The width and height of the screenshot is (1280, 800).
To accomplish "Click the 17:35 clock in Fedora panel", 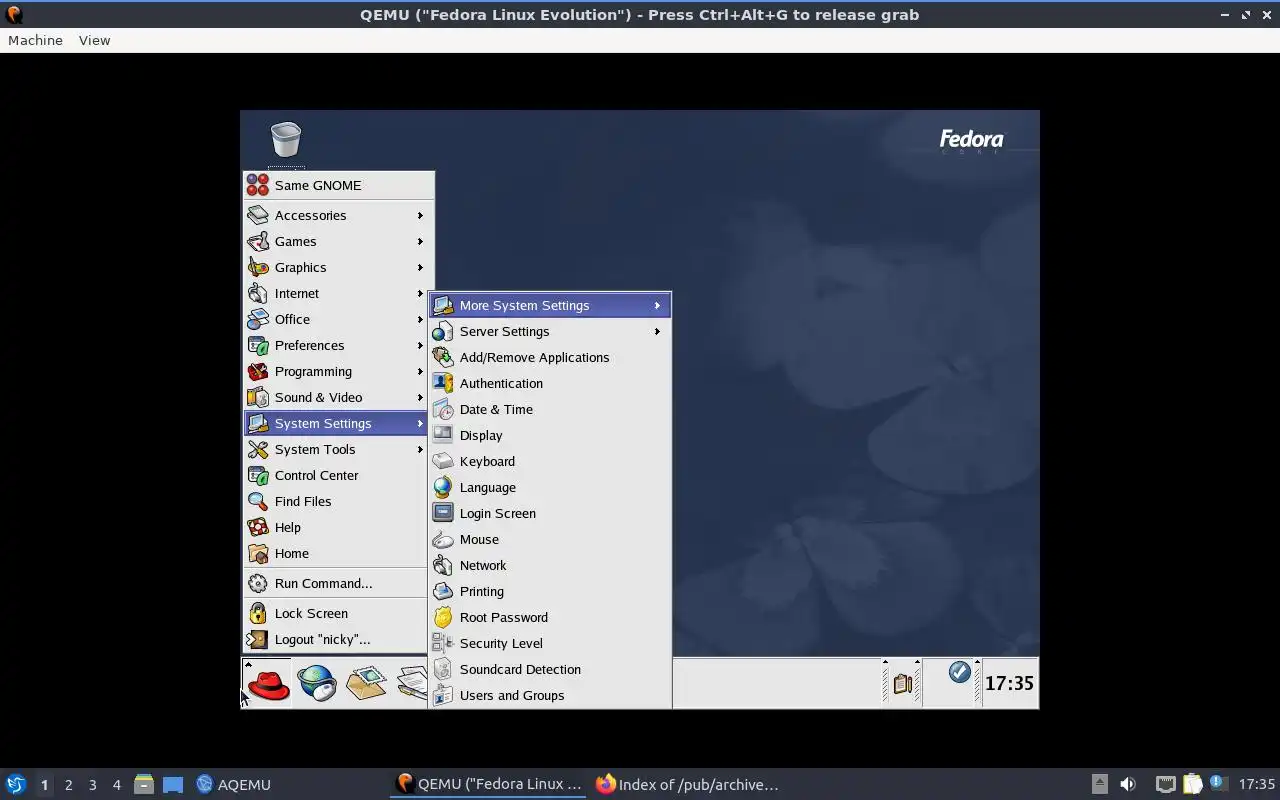I will (x=1010, y=683).
